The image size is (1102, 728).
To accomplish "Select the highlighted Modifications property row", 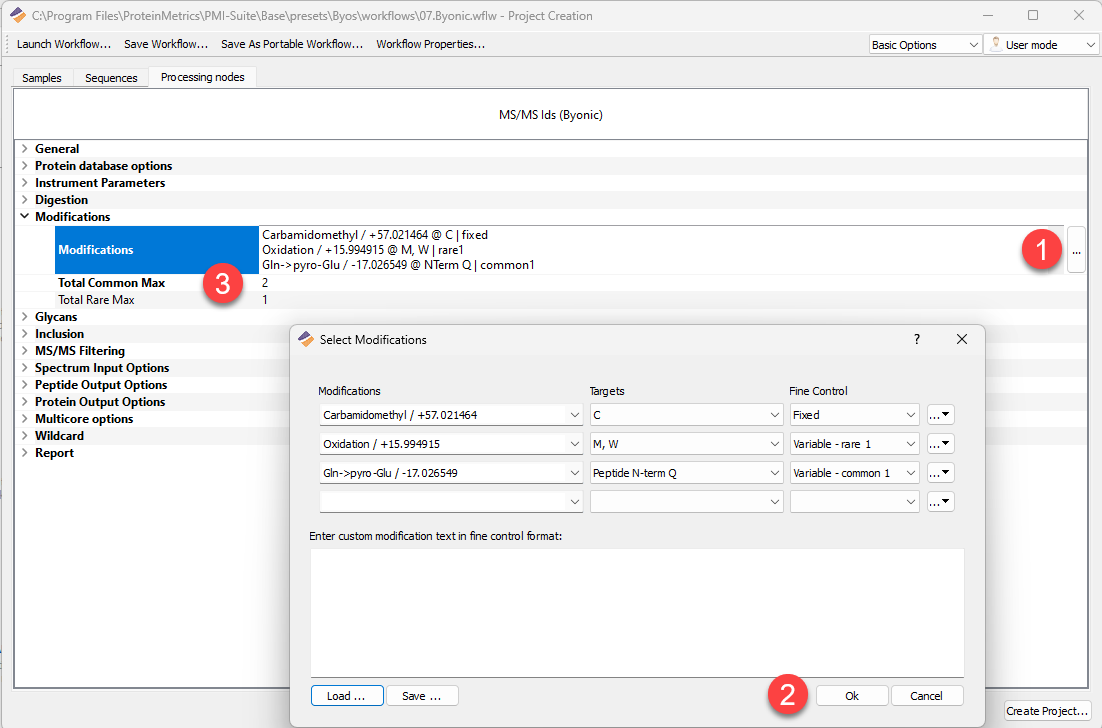I will [x=157, y=250].
